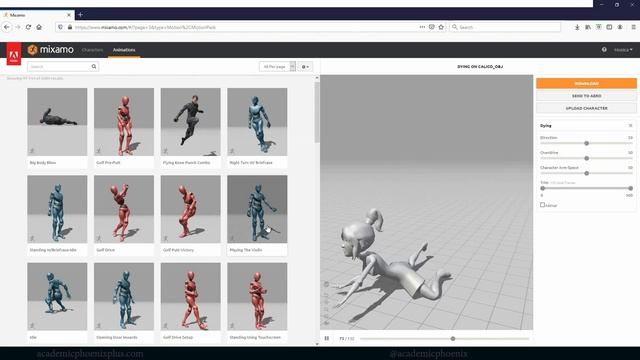Close the Dying settings panel
The height and width of the screenshot is (360, 640).
pyautogui.click(x=630, y=126)
